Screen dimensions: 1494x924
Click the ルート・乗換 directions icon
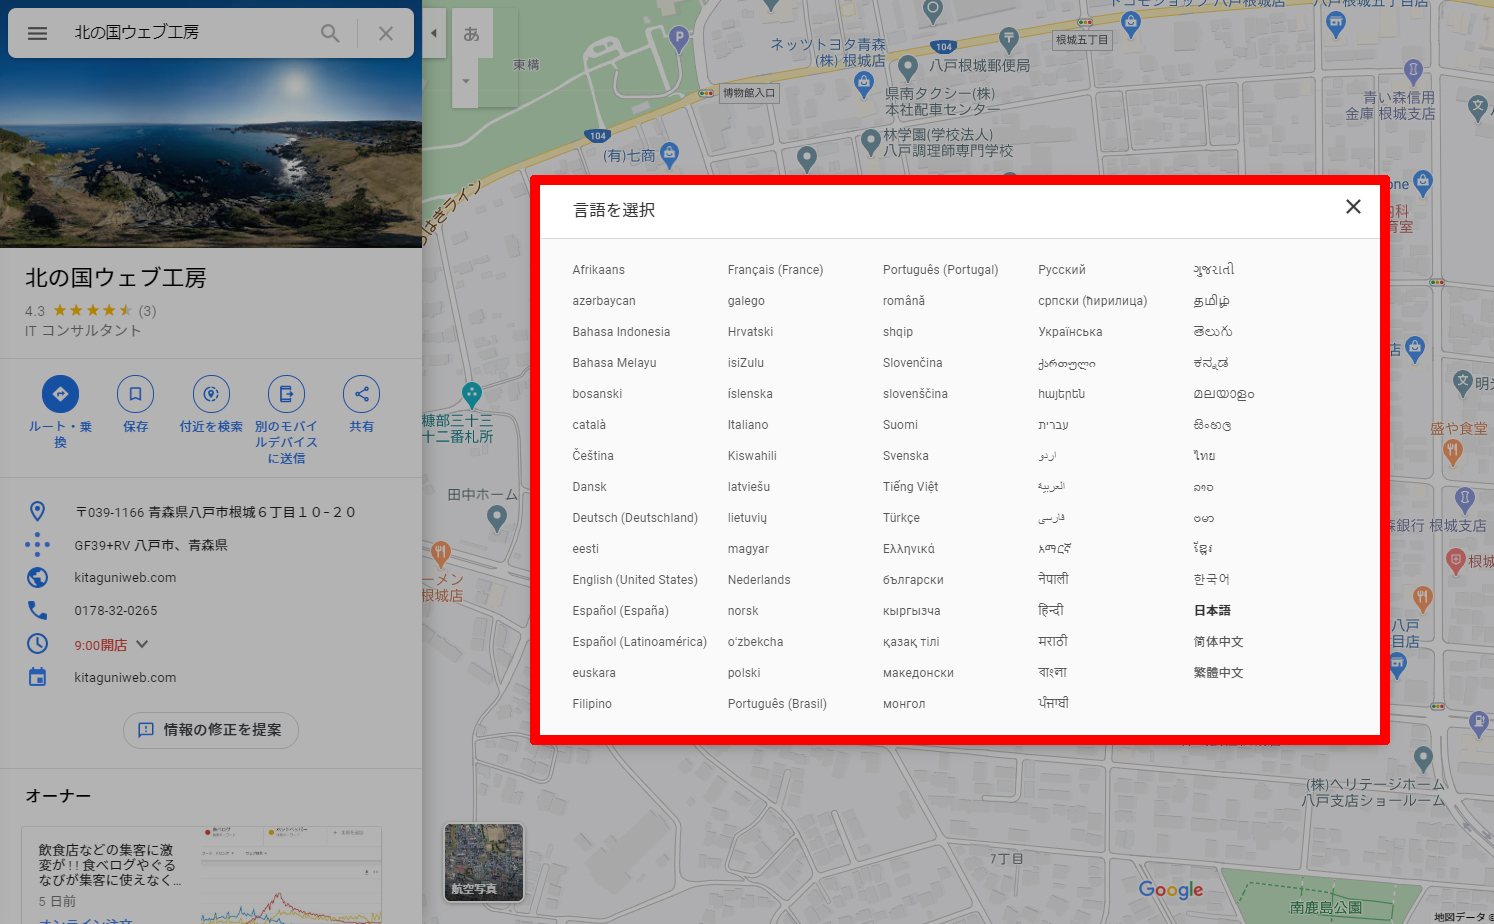(x=60, y=394)
